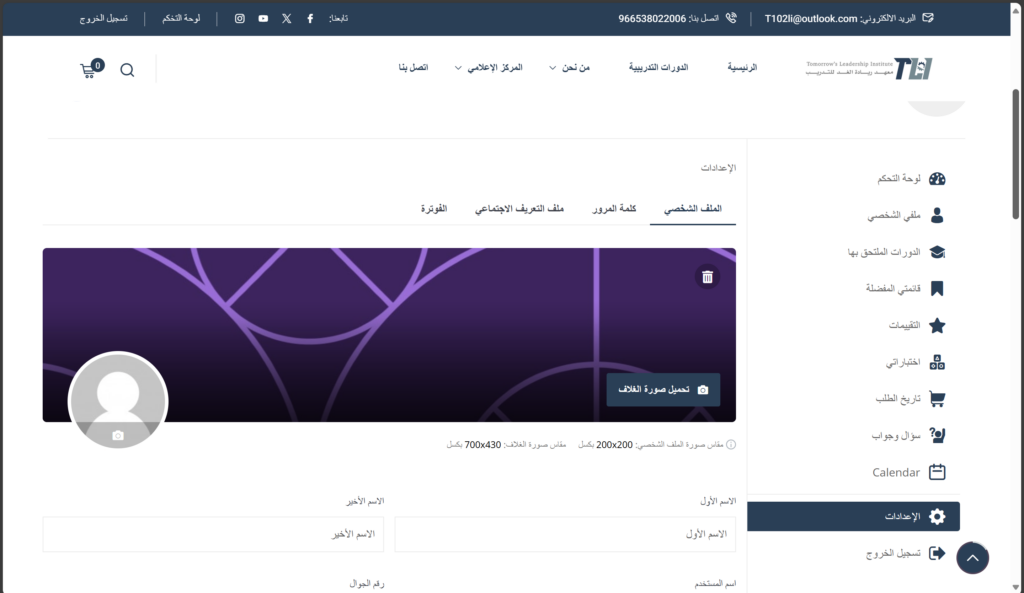Screen dimensions: 1024x593
Task: Open the YouTube social icon
Action: click(x=263, y=18)
